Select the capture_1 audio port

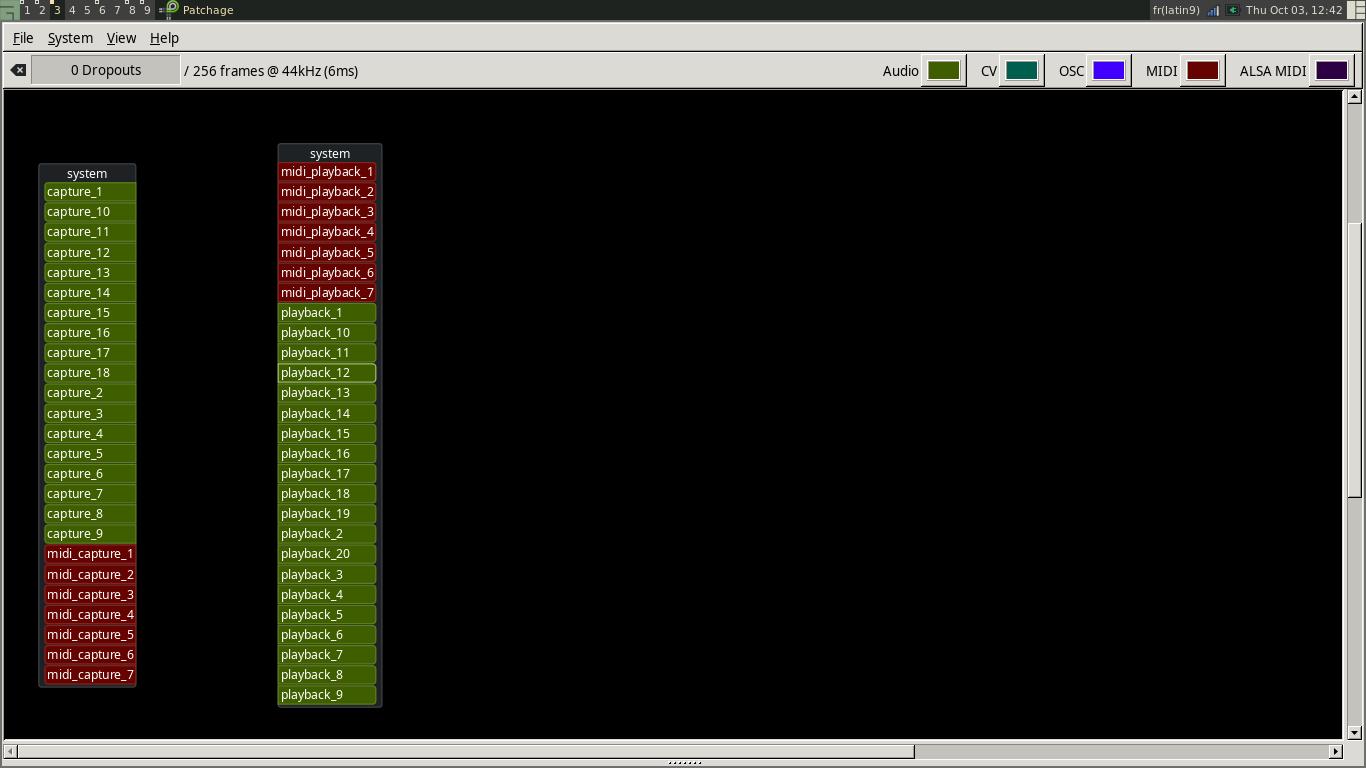(x=90, y=192)
